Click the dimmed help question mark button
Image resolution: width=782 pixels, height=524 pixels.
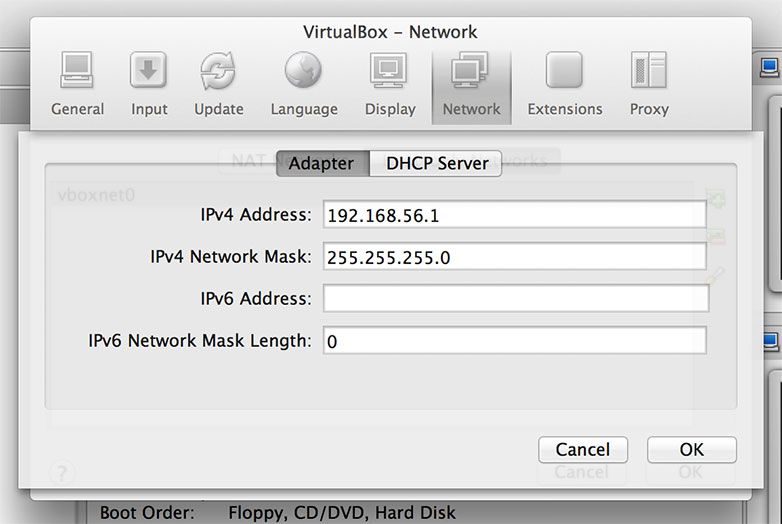point(62,470)
